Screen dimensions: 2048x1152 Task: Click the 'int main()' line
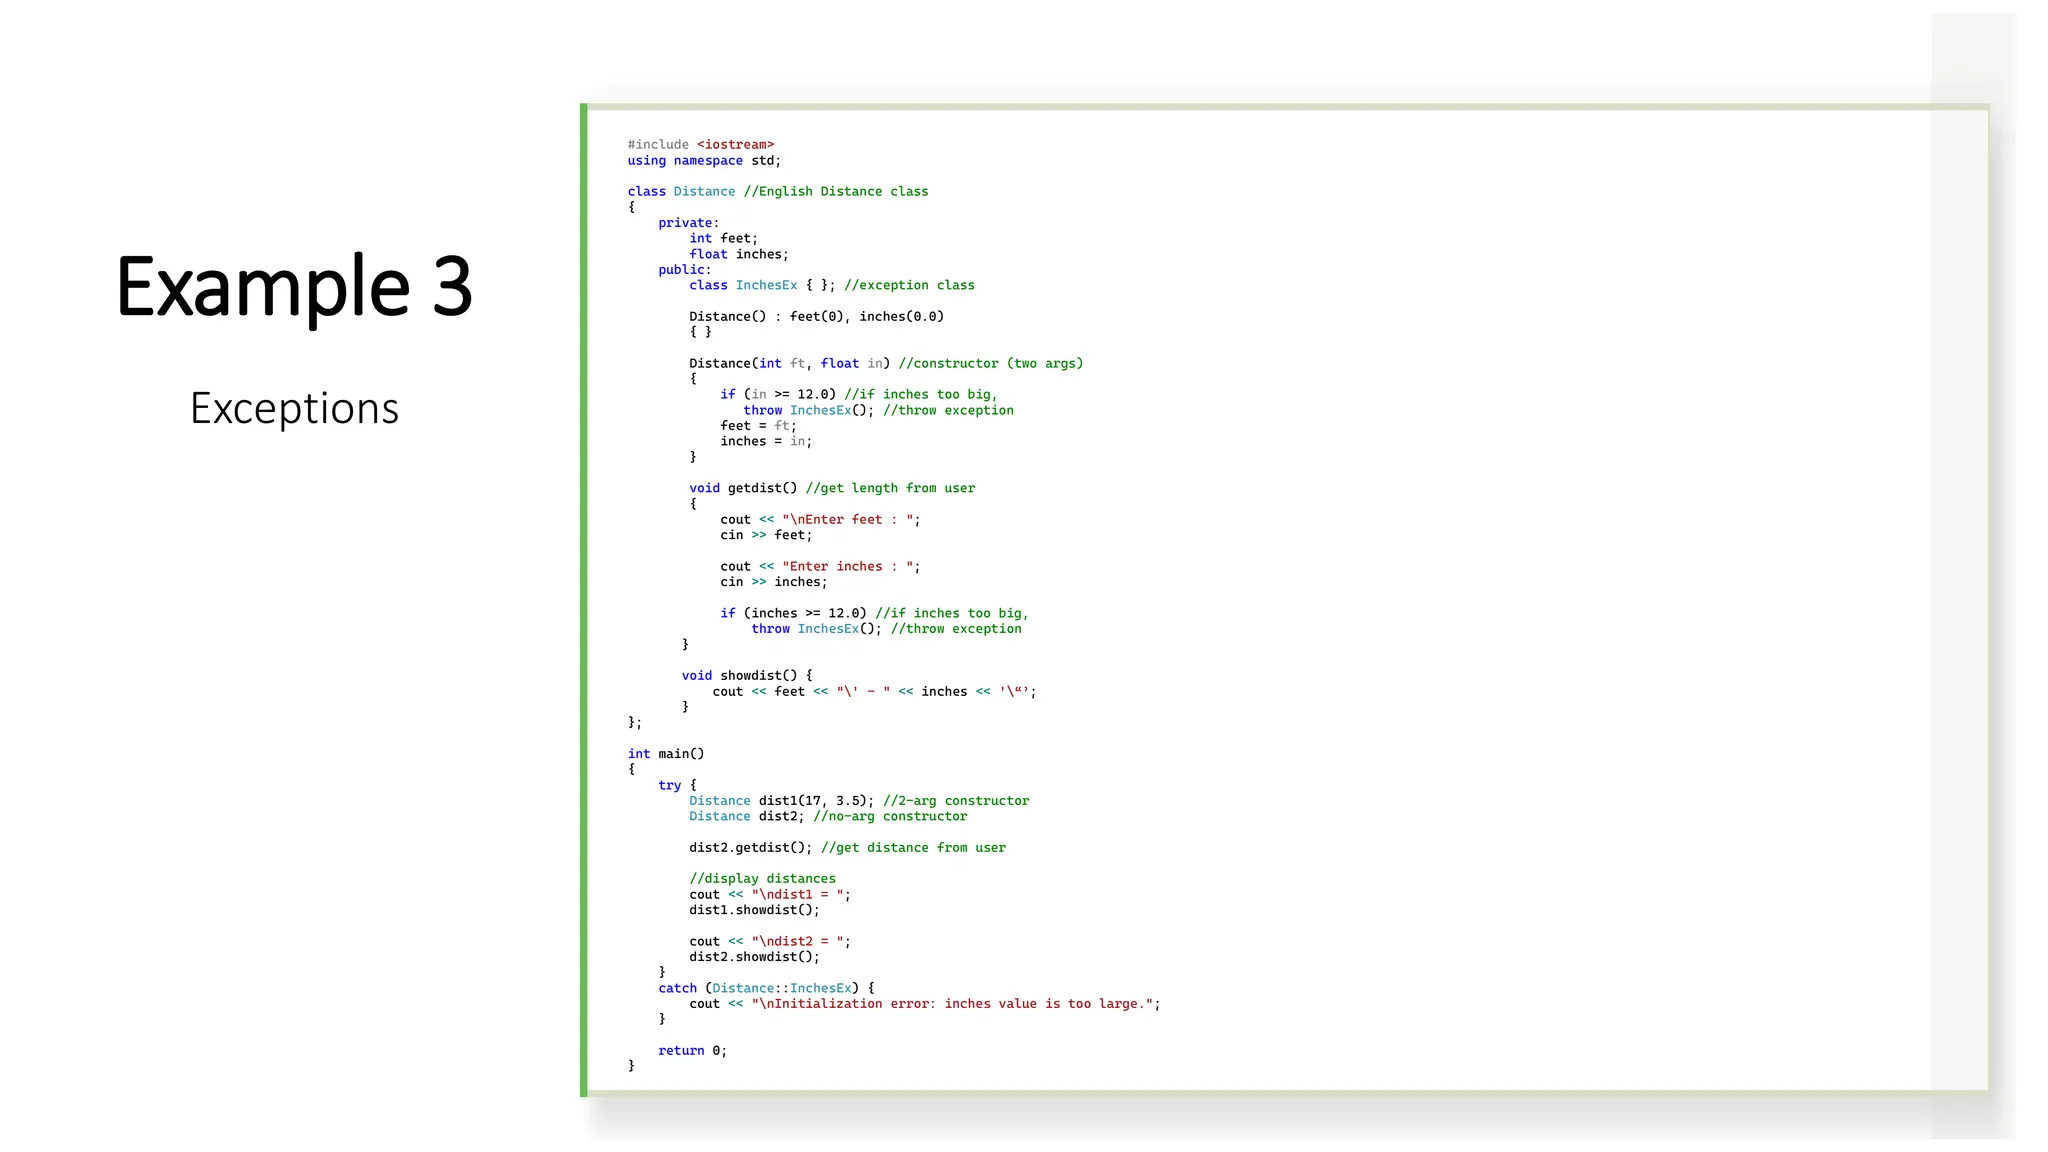(666, 753)
